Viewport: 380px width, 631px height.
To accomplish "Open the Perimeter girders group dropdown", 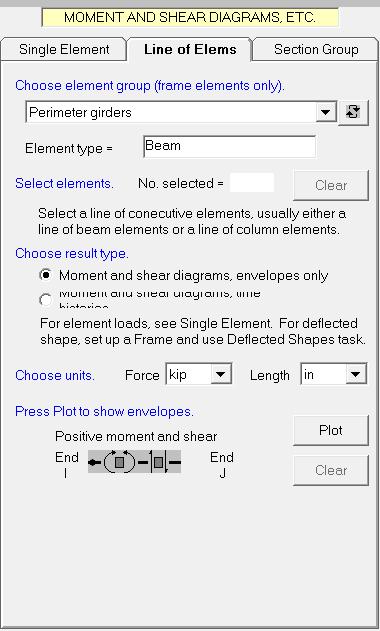I will [x=326, y=113].
